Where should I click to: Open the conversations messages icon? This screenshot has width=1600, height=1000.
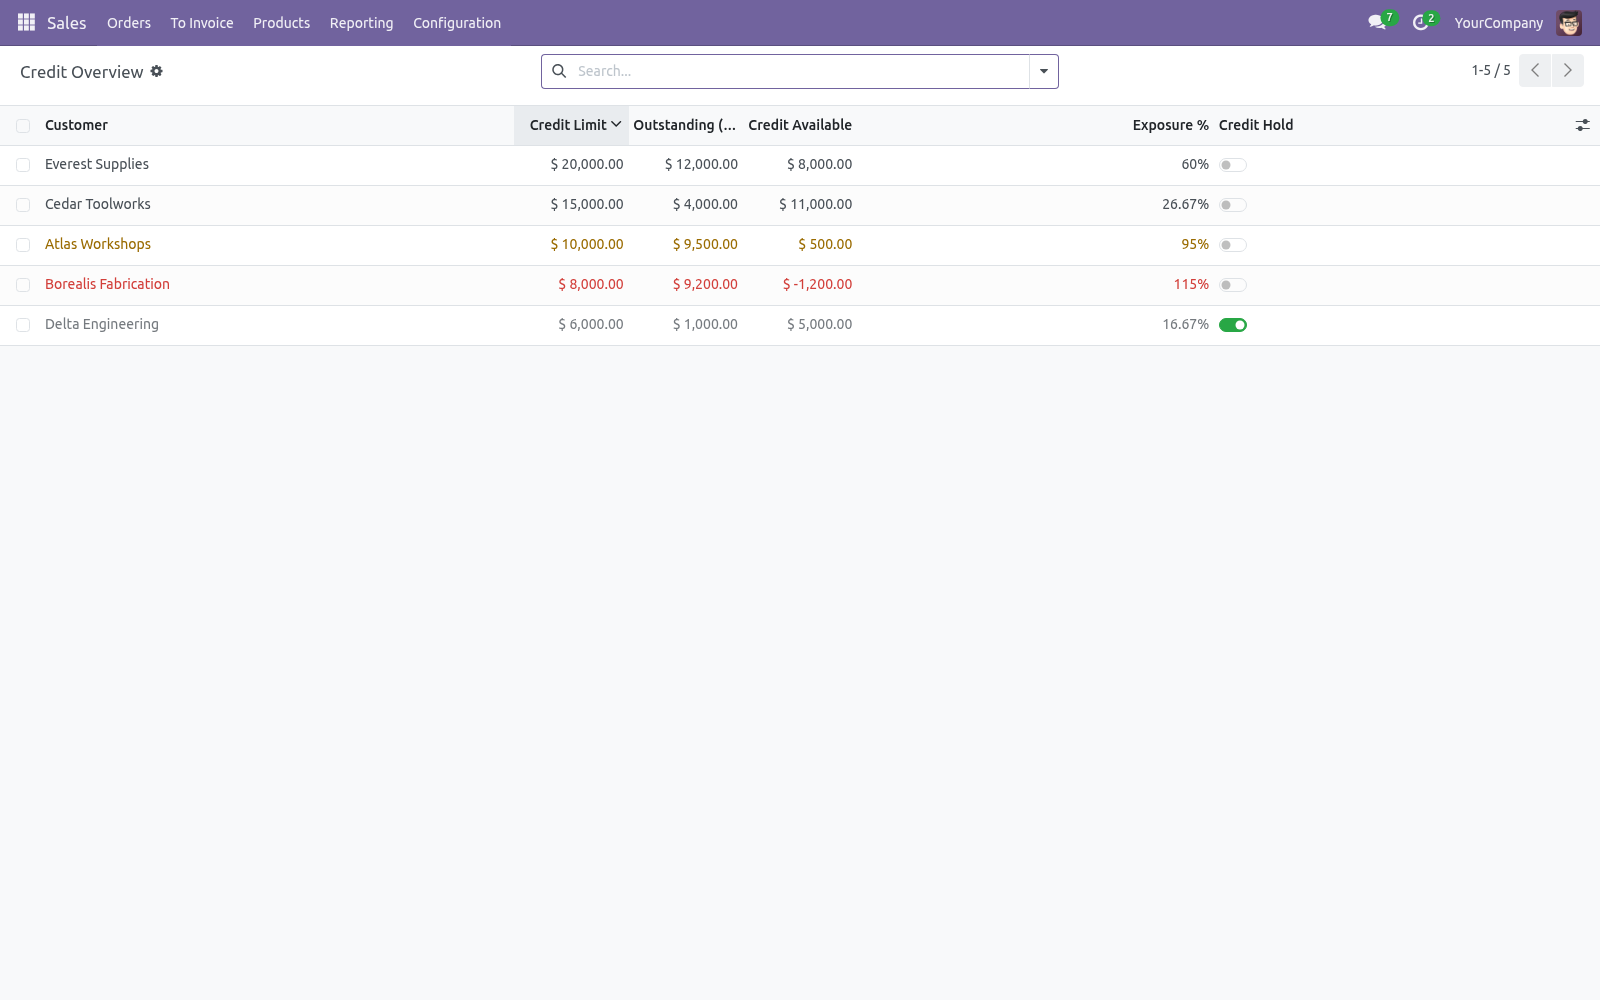(1377, 22)
